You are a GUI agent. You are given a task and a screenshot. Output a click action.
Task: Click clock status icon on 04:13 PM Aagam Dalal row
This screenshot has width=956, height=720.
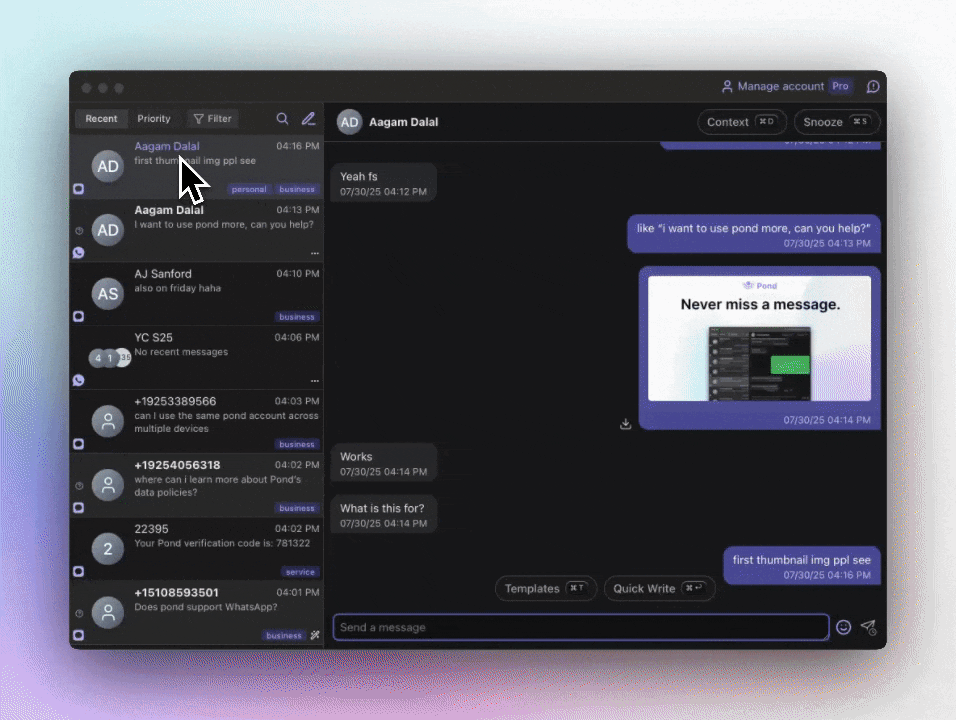click(x=79, y=231)
